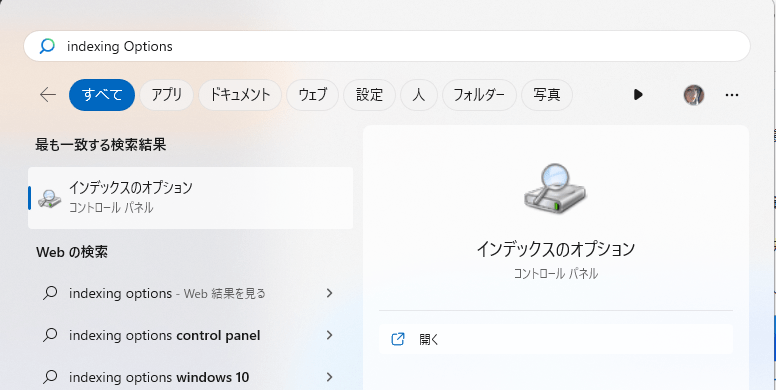The width and height of the screenshot is (776, 390).
Task: Switch to the ウェブ filter tab
Action: click(x=312, y=95)
